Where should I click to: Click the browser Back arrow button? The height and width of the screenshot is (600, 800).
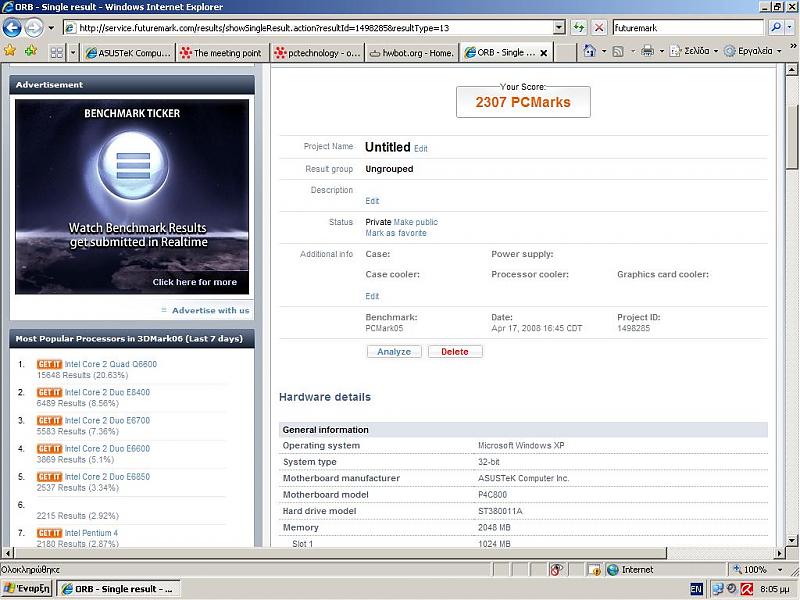pyautogui.click(x=12, y=28)
